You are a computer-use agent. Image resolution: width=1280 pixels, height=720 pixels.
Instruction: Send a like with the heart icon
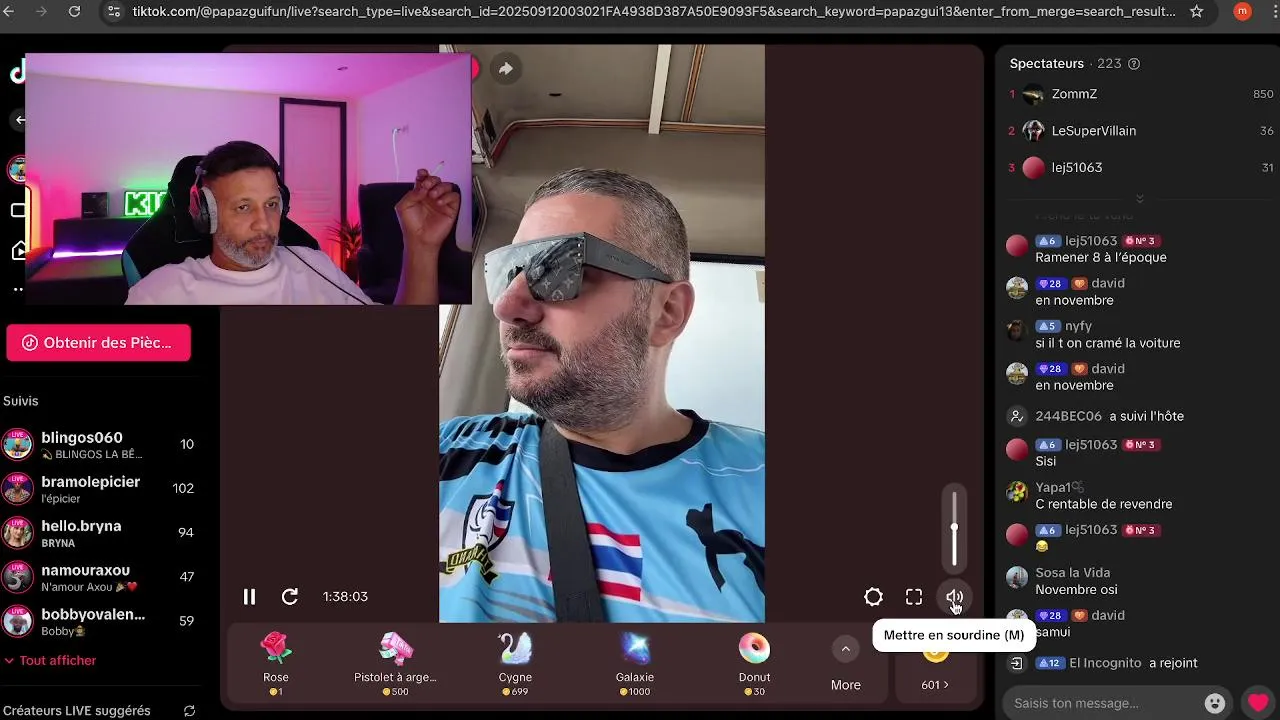click(1258, 703)
